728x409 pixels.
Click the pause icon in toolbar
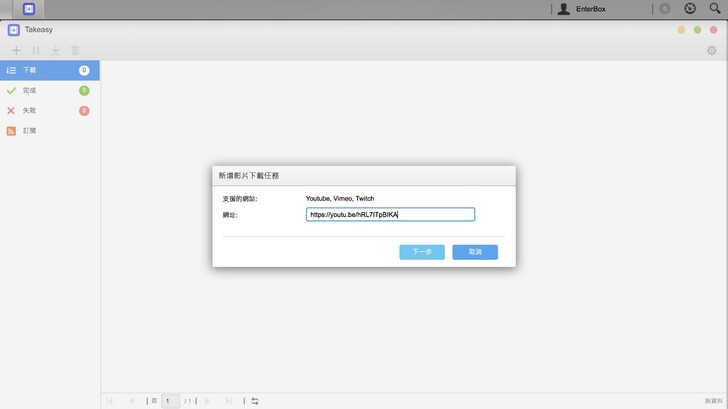pos(36,50)
